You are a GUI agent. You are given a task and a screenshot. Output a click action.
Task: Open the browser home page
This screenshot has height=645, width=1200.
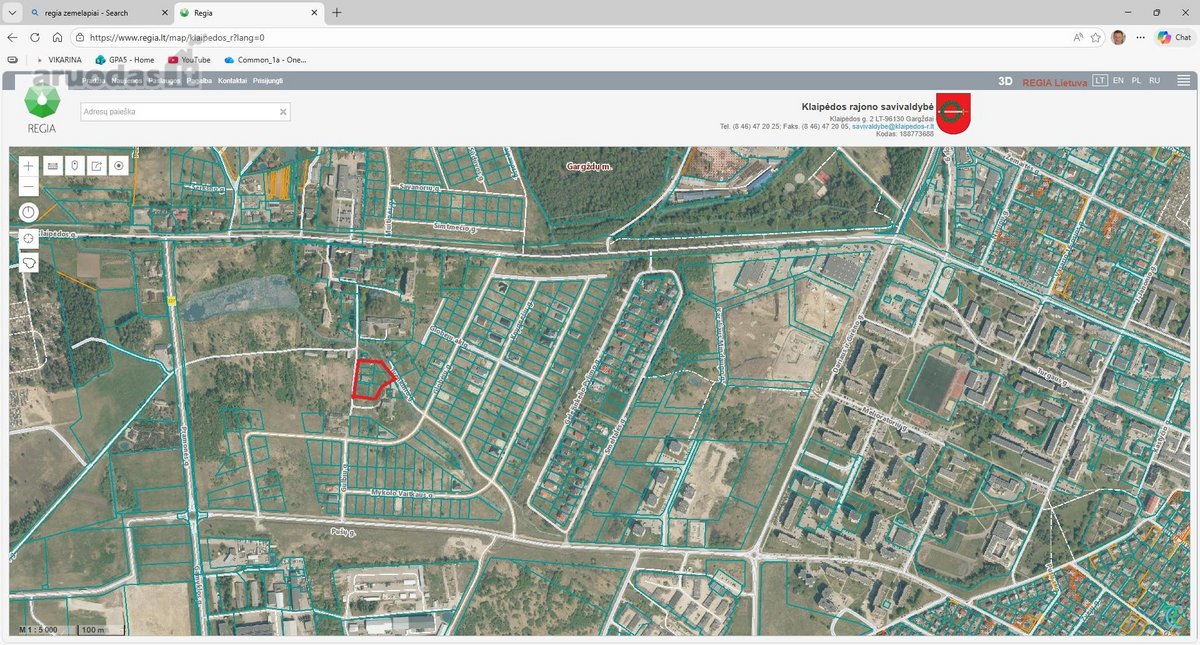pos(57,37)
